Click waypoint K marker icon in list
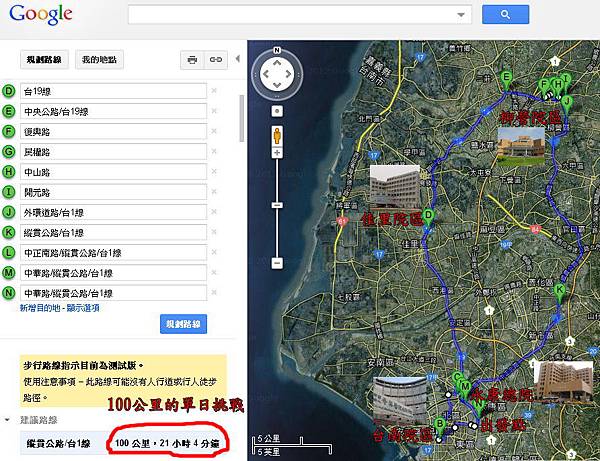600x461 pixels. (8, 233)
